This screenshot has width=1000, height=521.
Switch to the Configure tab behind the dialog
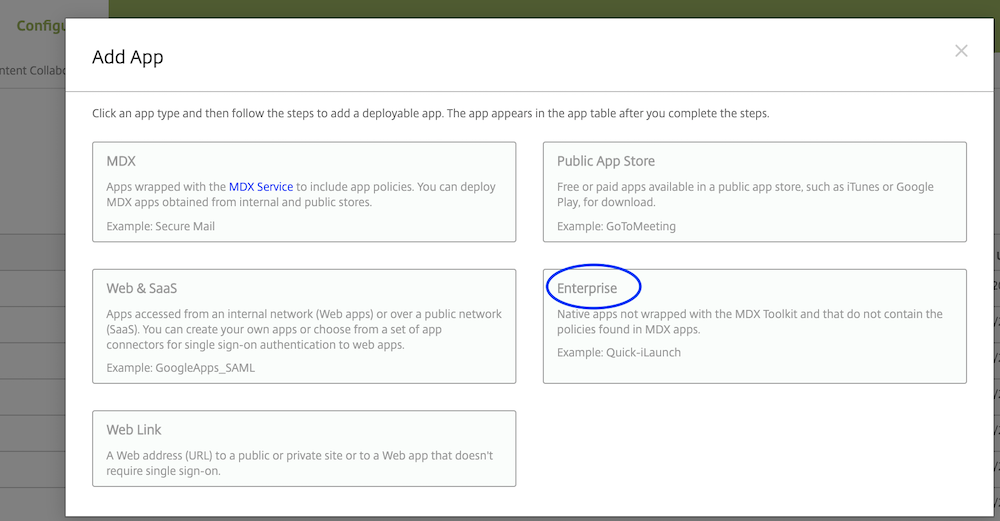[40, 25]
